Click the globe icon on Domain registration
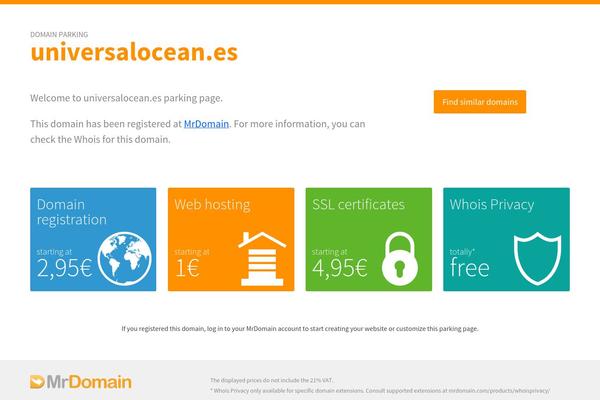Viewport: 600px width, 400px height. 124,259
